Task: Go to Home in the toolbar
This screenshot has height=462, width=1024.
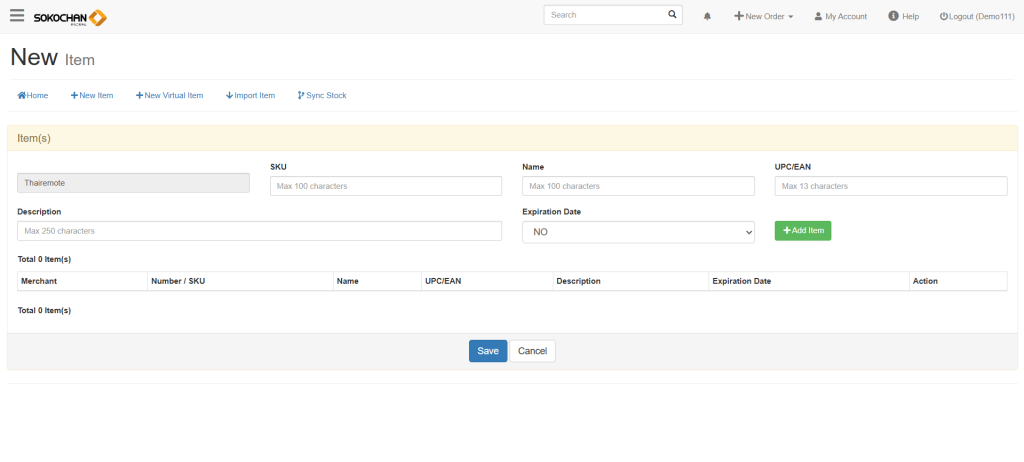Action: pyautogui.click(x=33, y=96)
